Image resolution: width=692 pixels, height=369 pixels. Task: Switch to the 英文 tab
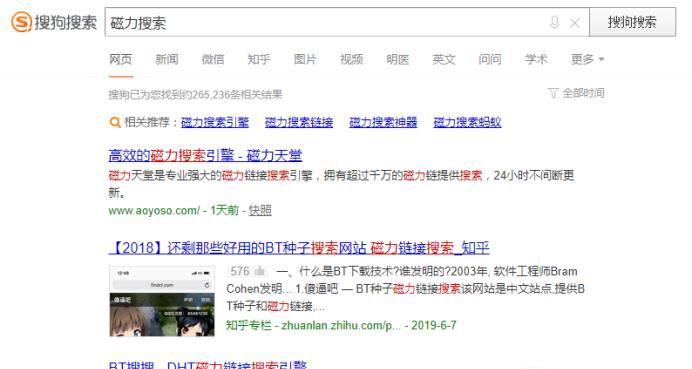click(444, 59)
